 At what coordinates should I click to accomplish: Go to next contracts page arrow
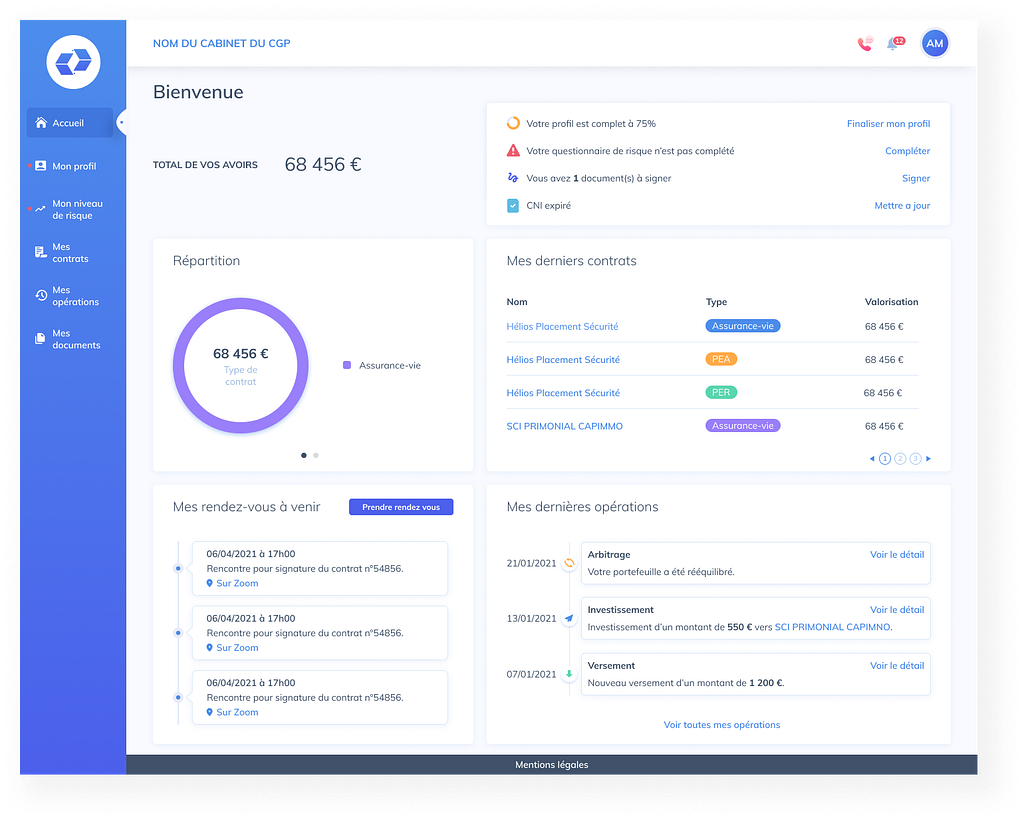[929, 458]
